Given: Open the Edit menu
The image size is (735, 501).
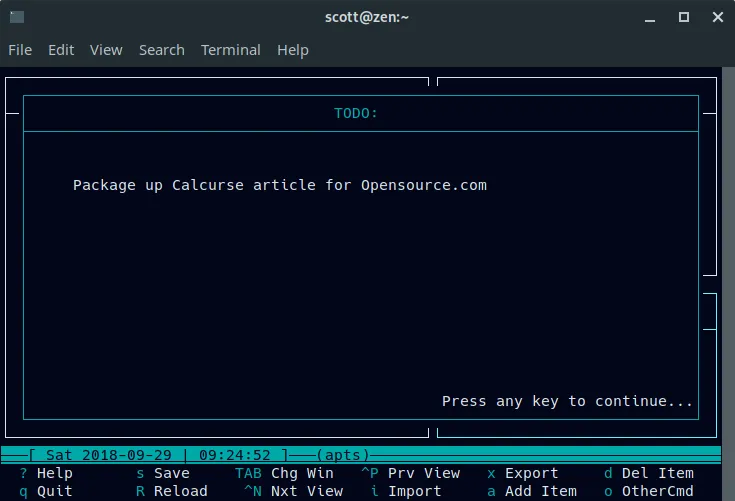Looking at the screenshot, I should tap(61, 50).
